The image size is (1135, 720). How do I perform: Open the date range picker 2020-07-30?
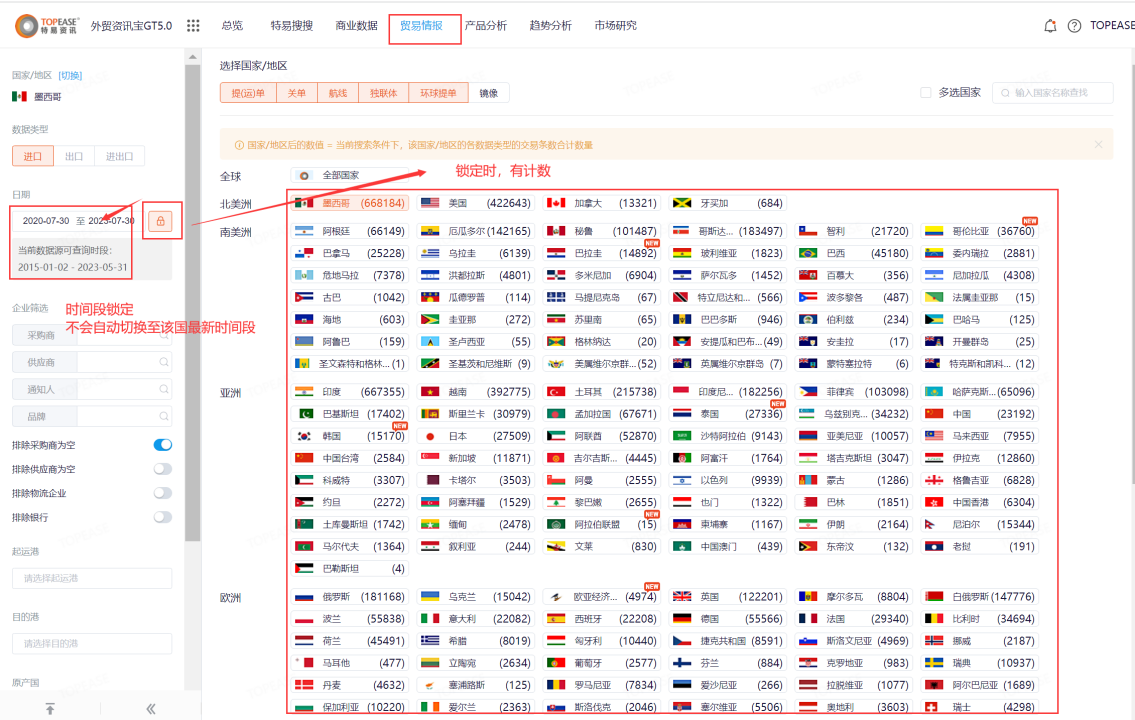pos(77,221)
